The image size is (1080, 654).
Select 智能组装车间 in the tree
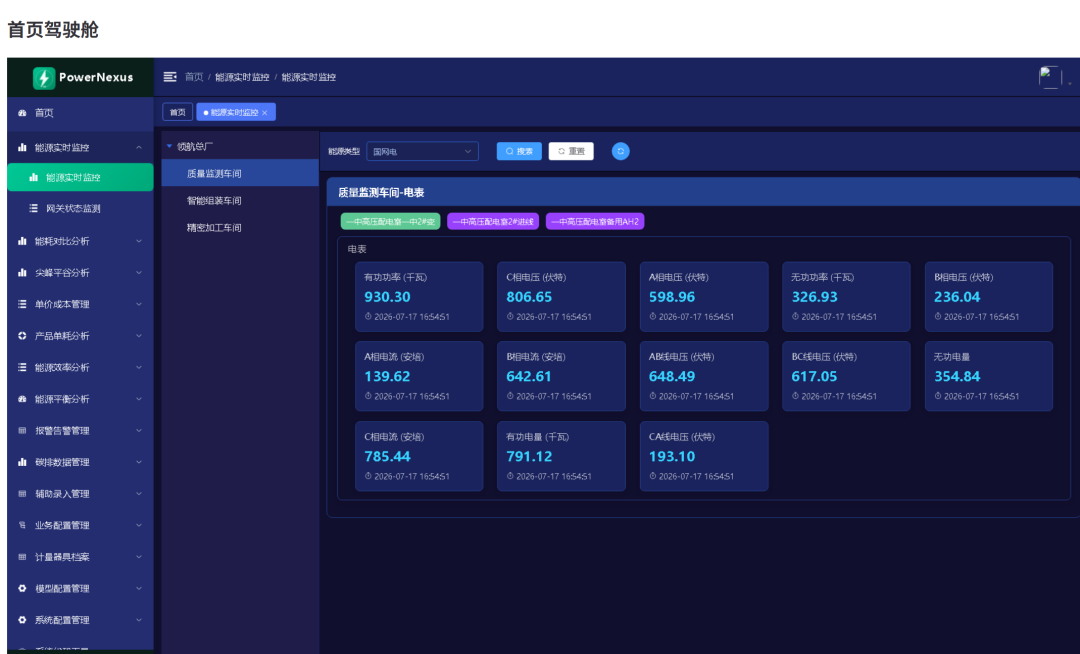click(240, 200)
